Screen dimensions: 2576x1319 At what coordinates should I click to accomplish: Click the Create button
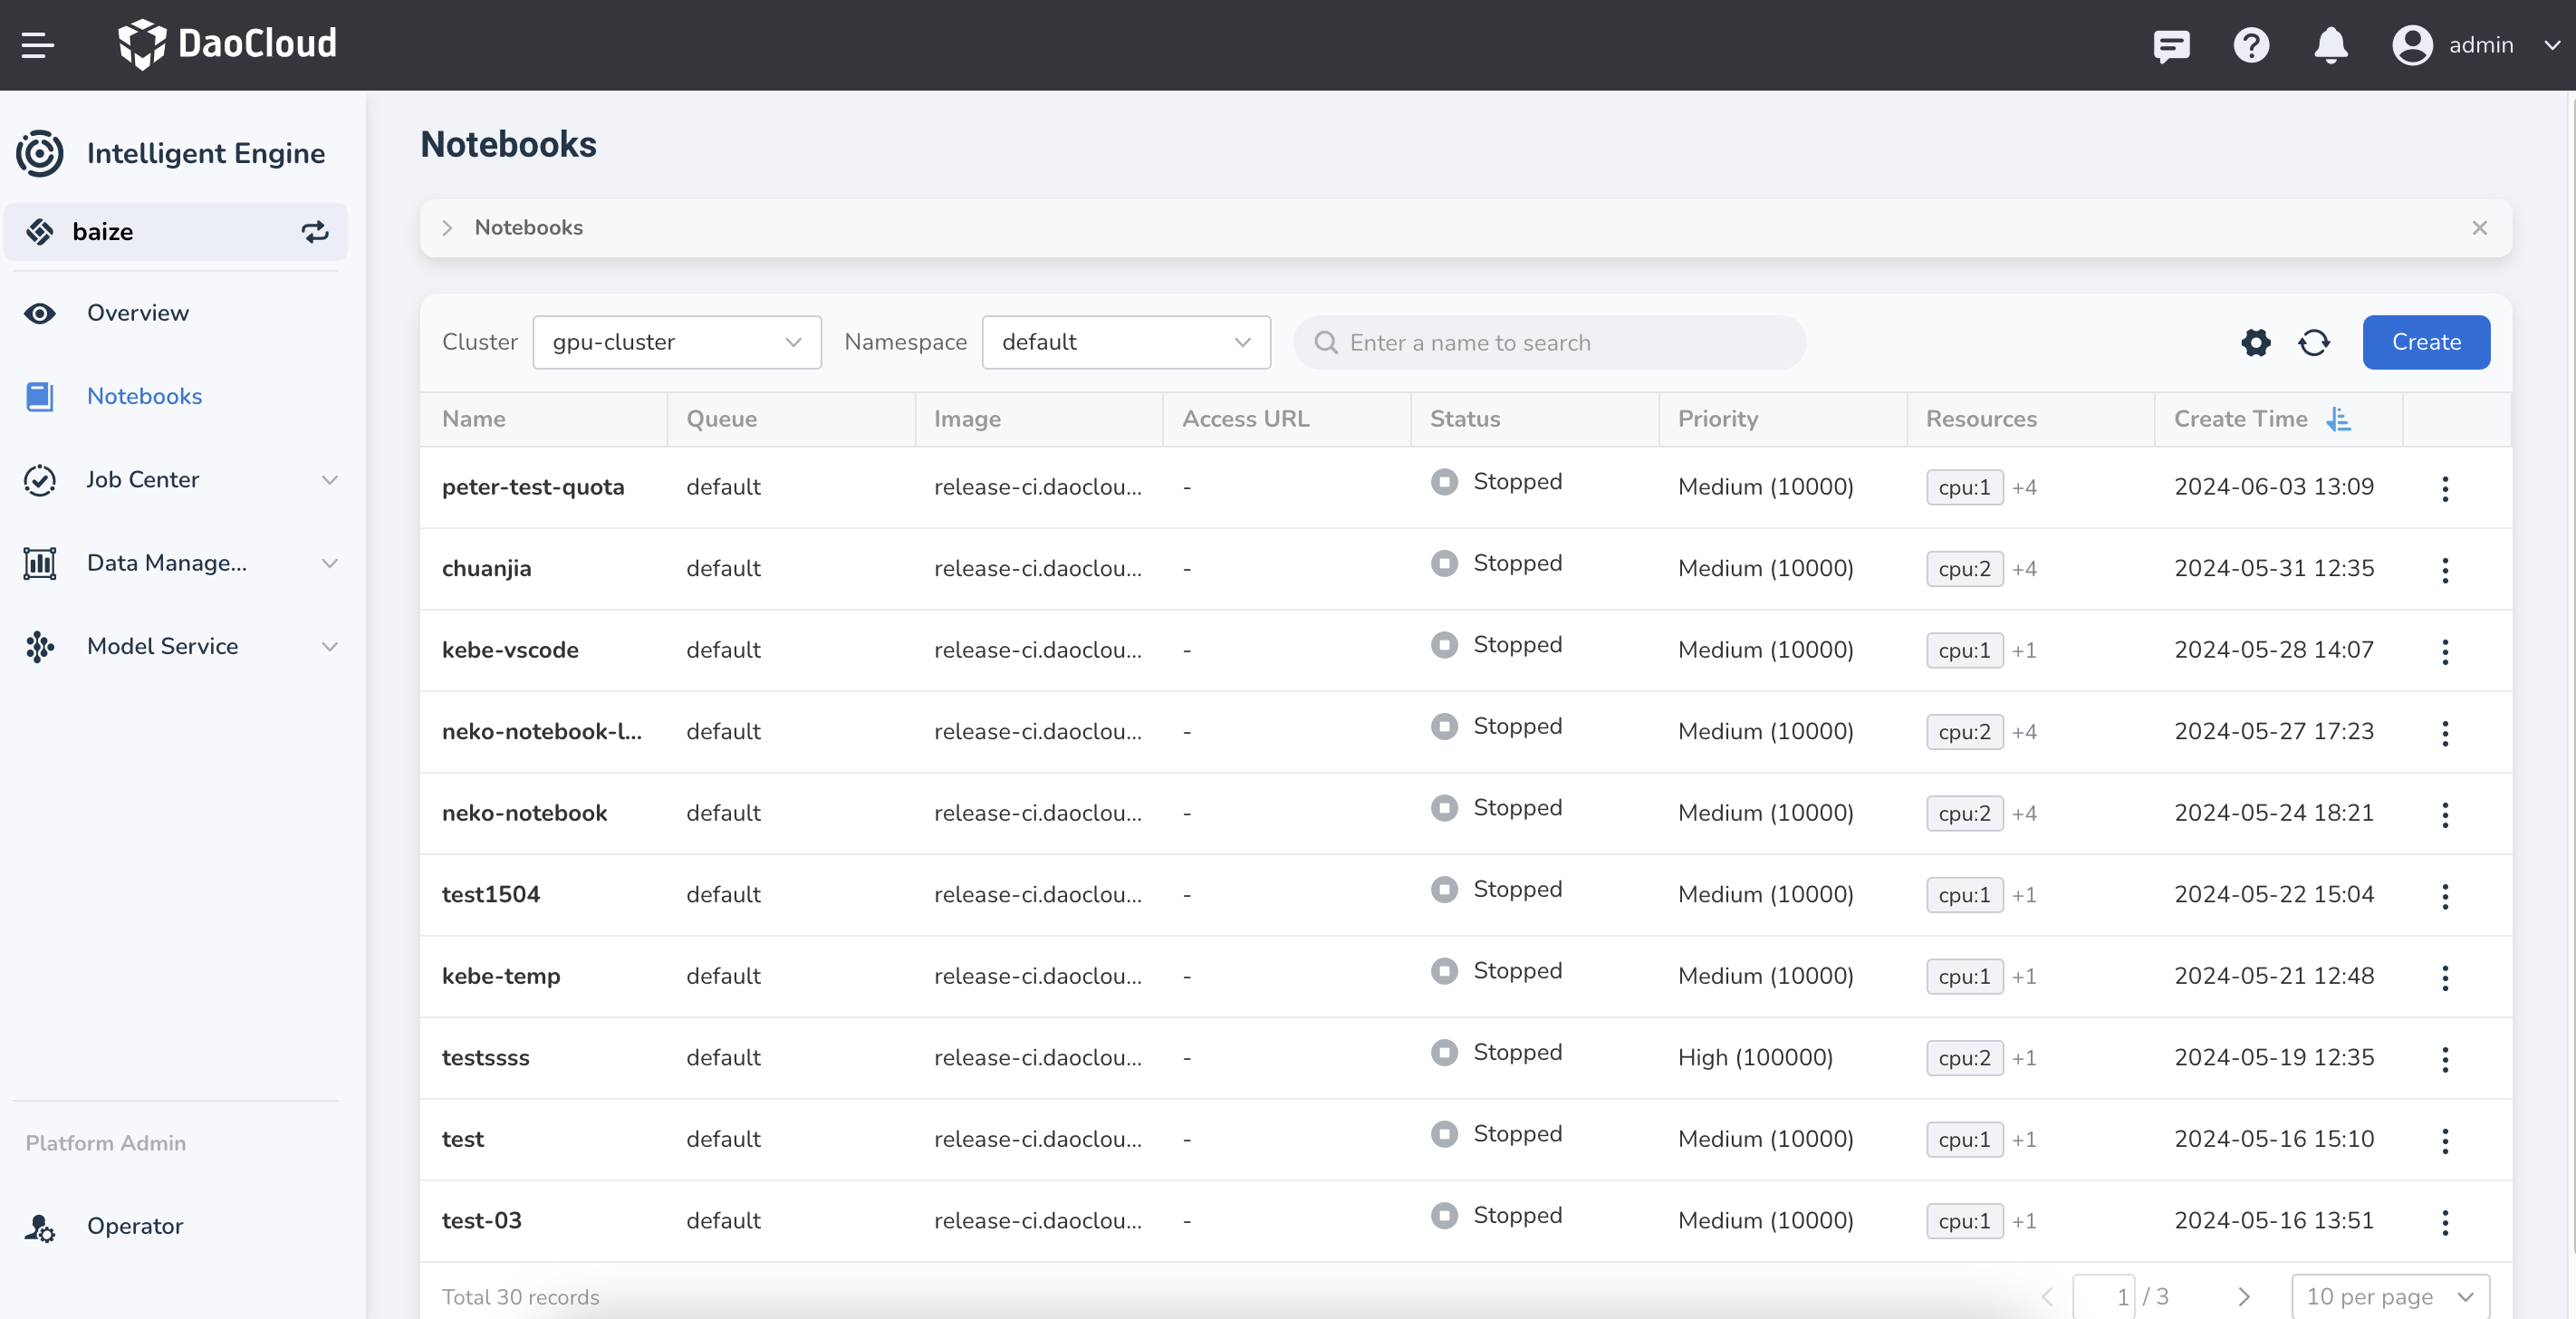(2426, 343)
